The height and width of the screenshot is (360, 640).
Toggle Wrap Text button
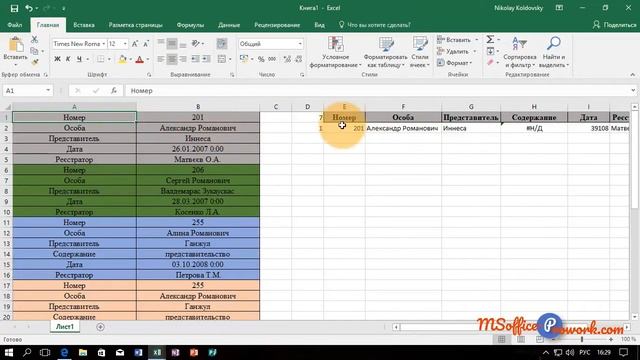(222, 43)
